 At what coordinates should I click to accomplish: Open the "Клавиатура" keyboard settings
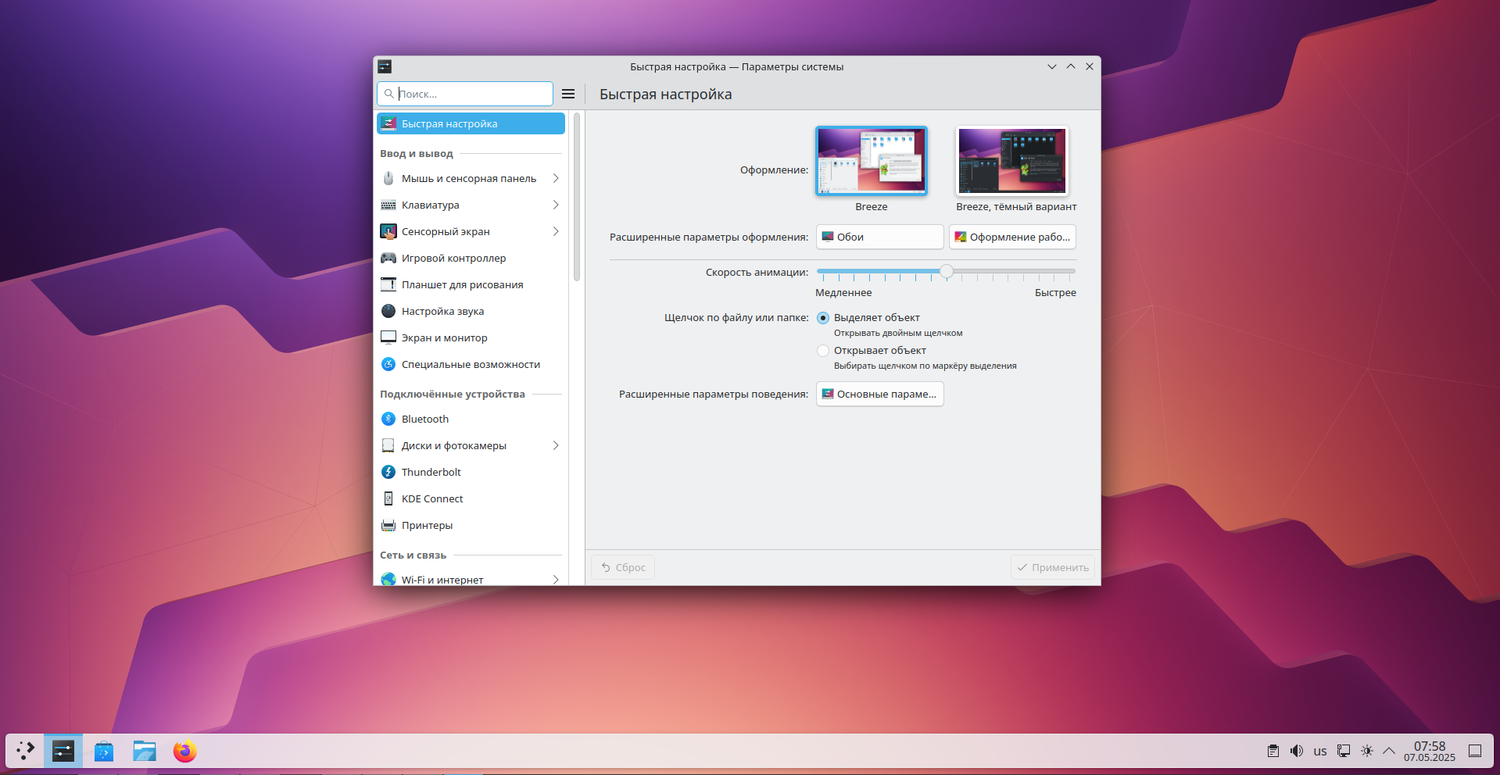coord(471,205)
